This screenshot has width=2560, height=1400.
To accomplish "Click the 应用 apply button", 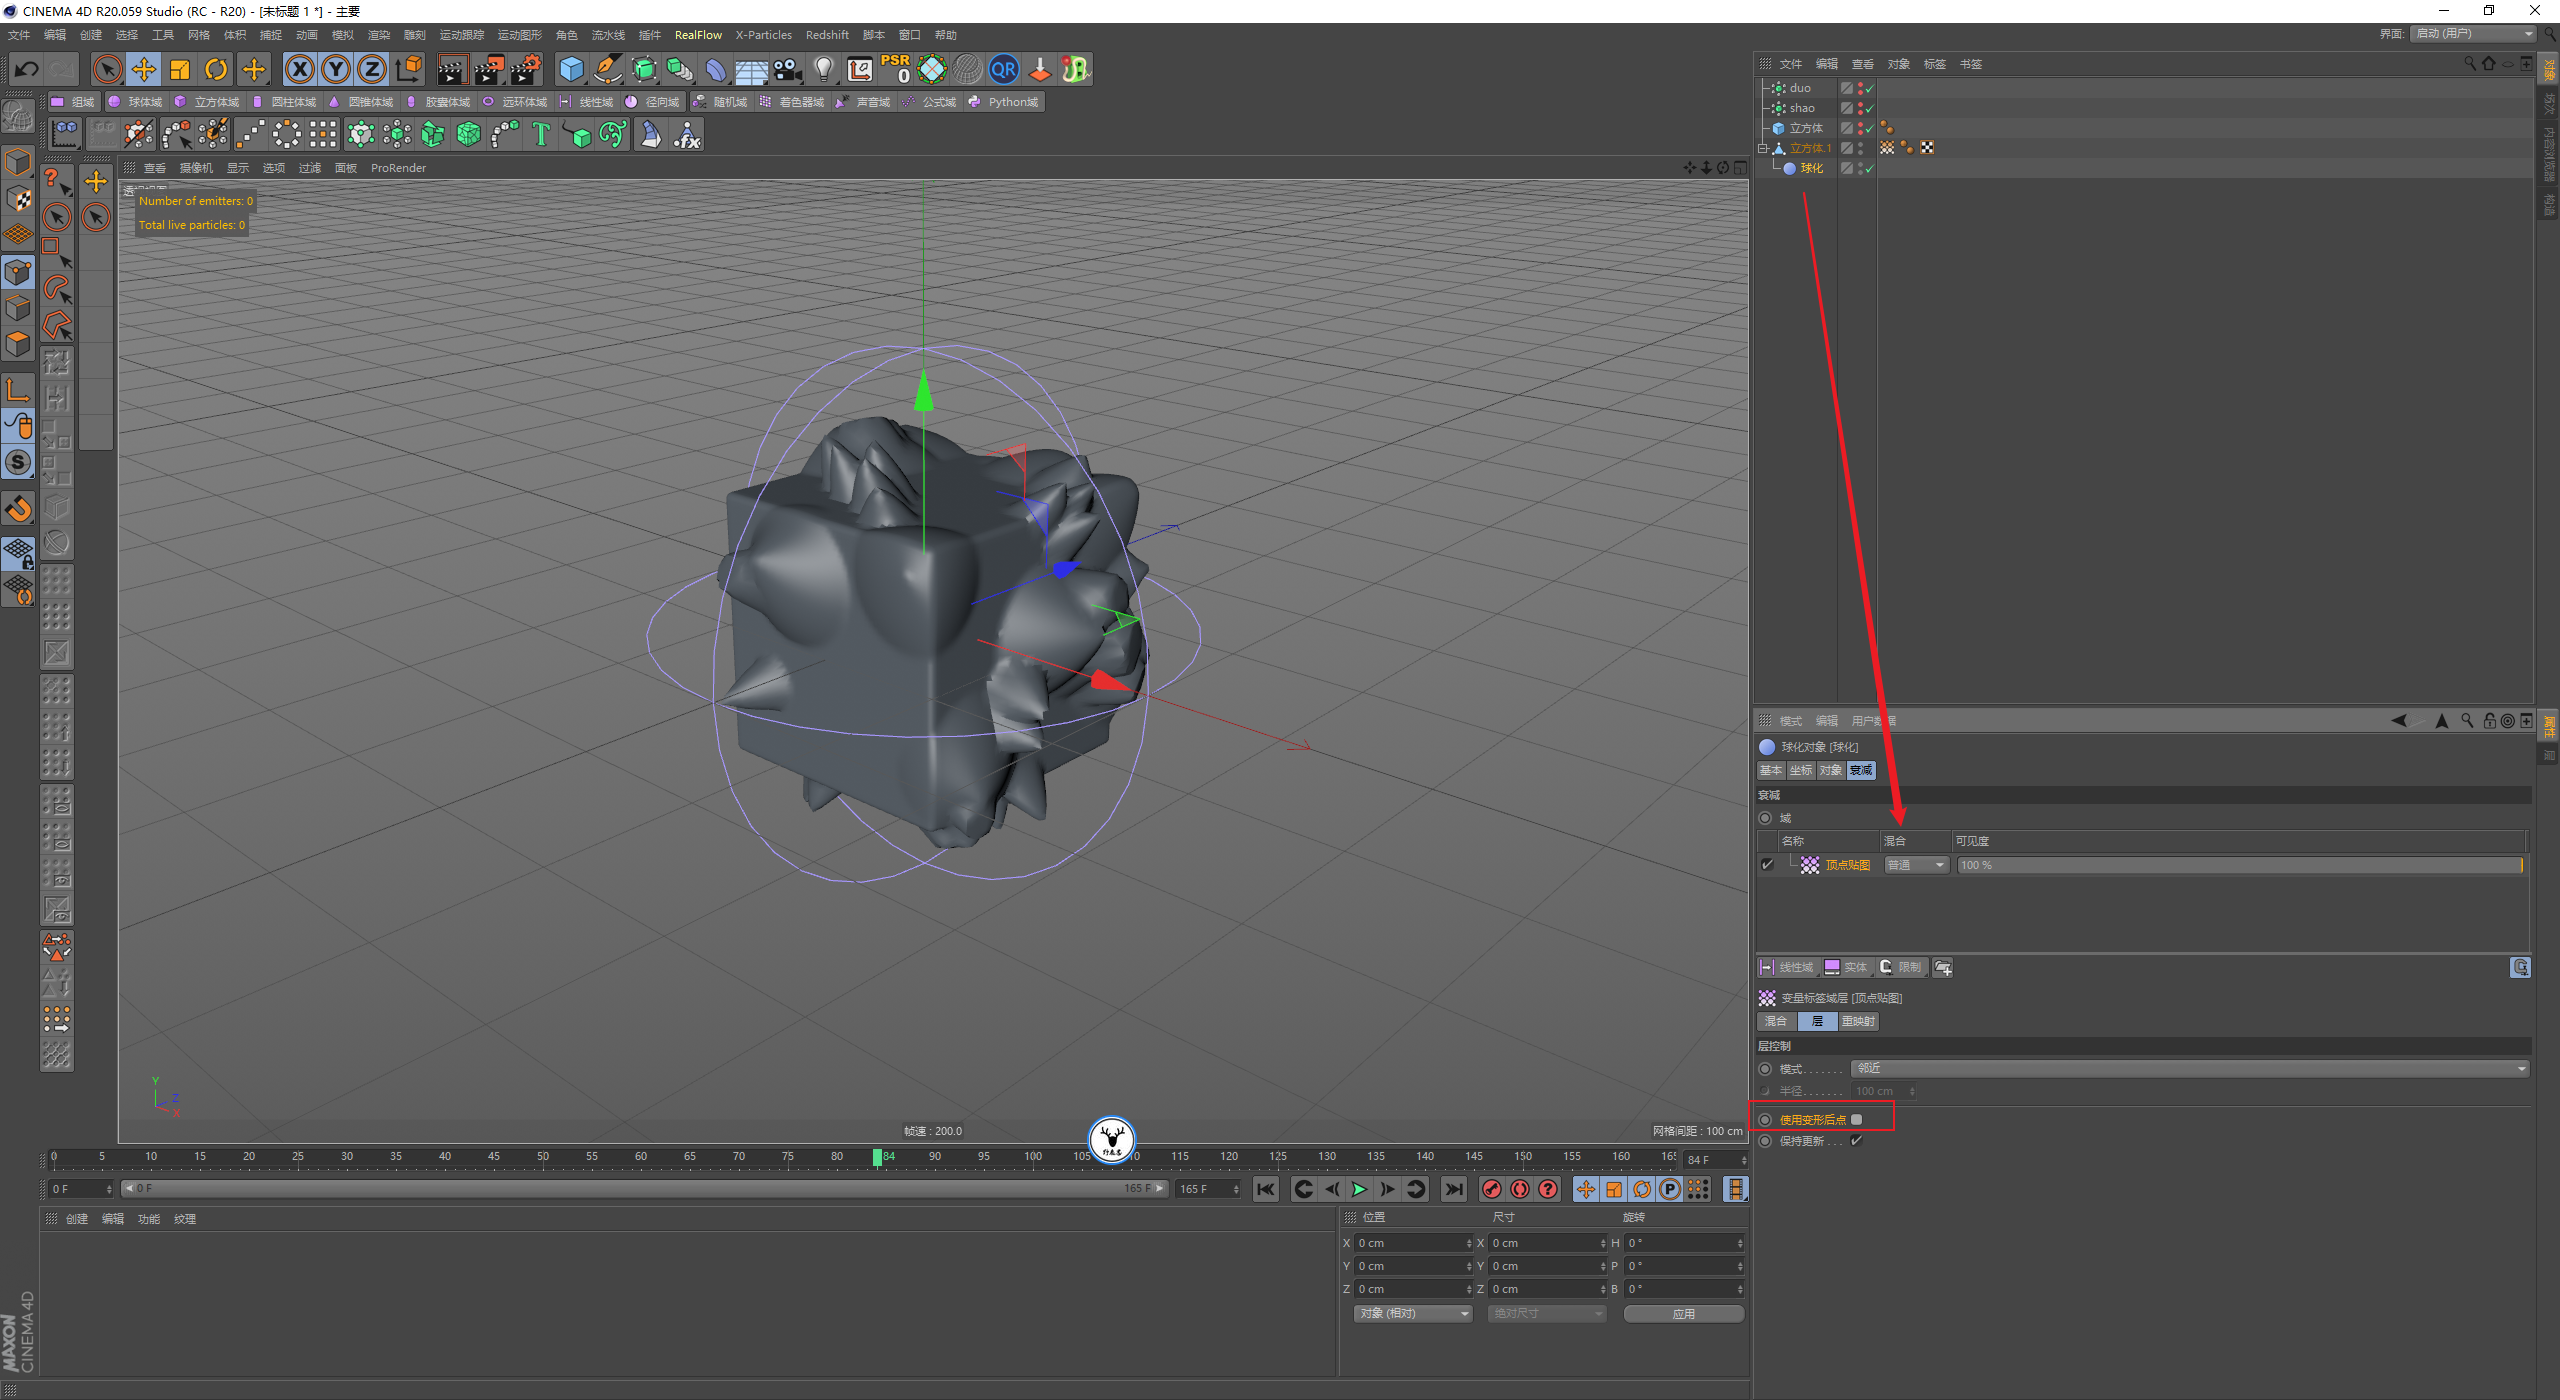I will click(x=1683, y=1313).
